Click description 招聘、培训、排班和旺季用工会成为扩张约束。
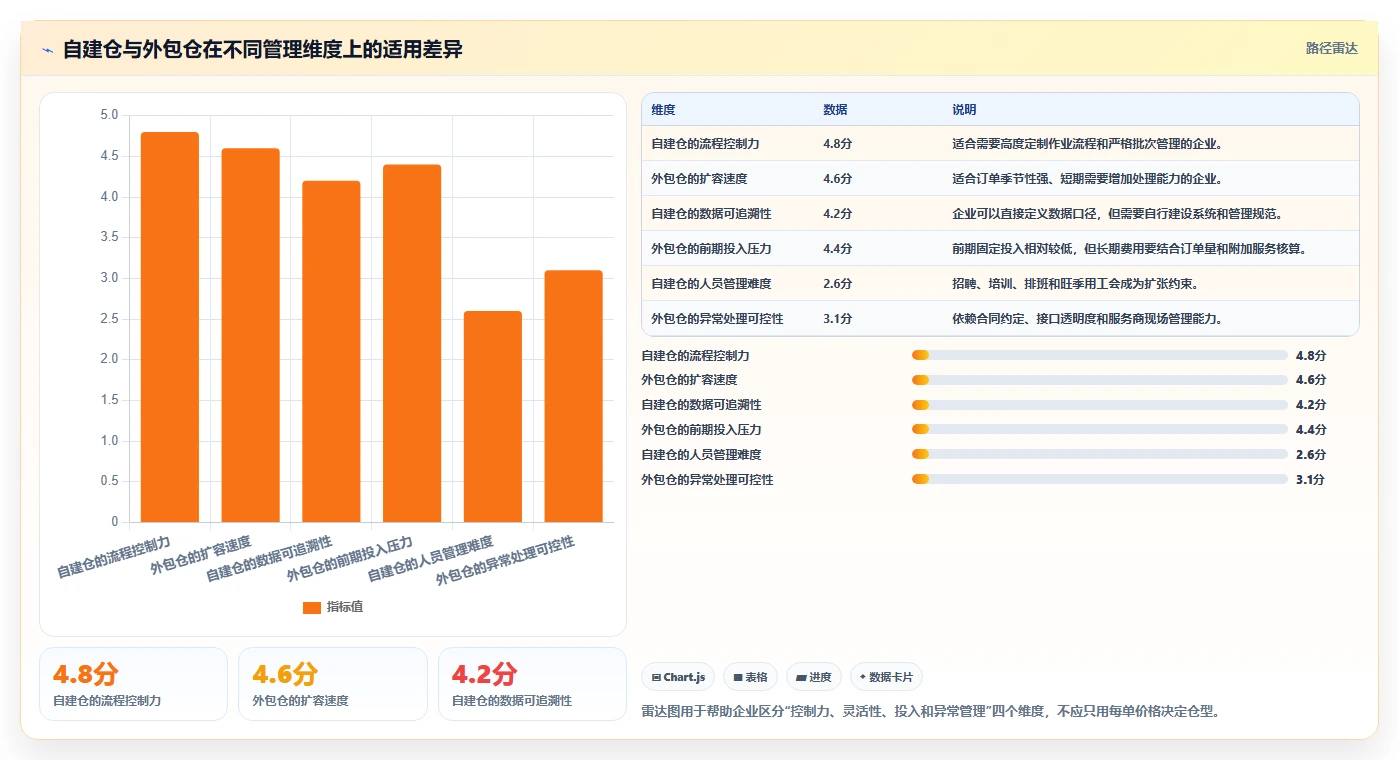 click(x=1075, y=284)
